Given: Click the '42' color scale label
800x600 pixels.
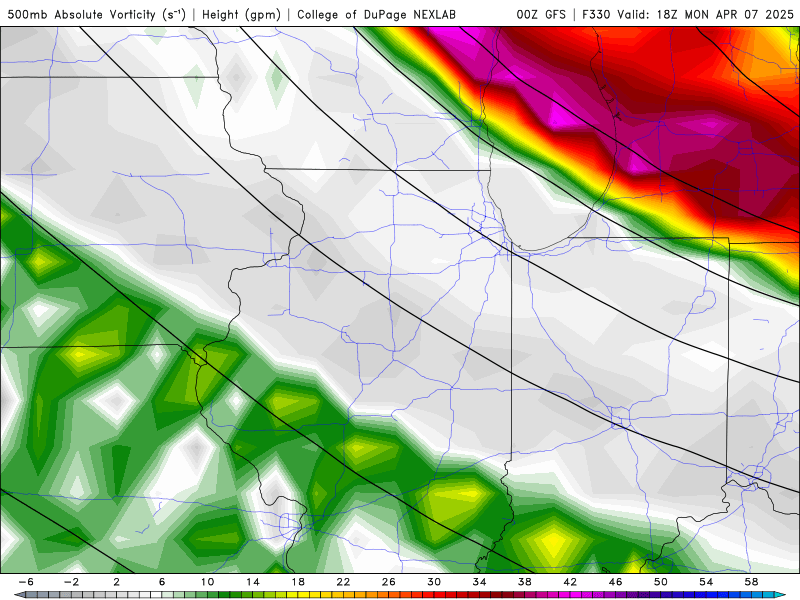Looking at the screenshot, I should (570, 582).
